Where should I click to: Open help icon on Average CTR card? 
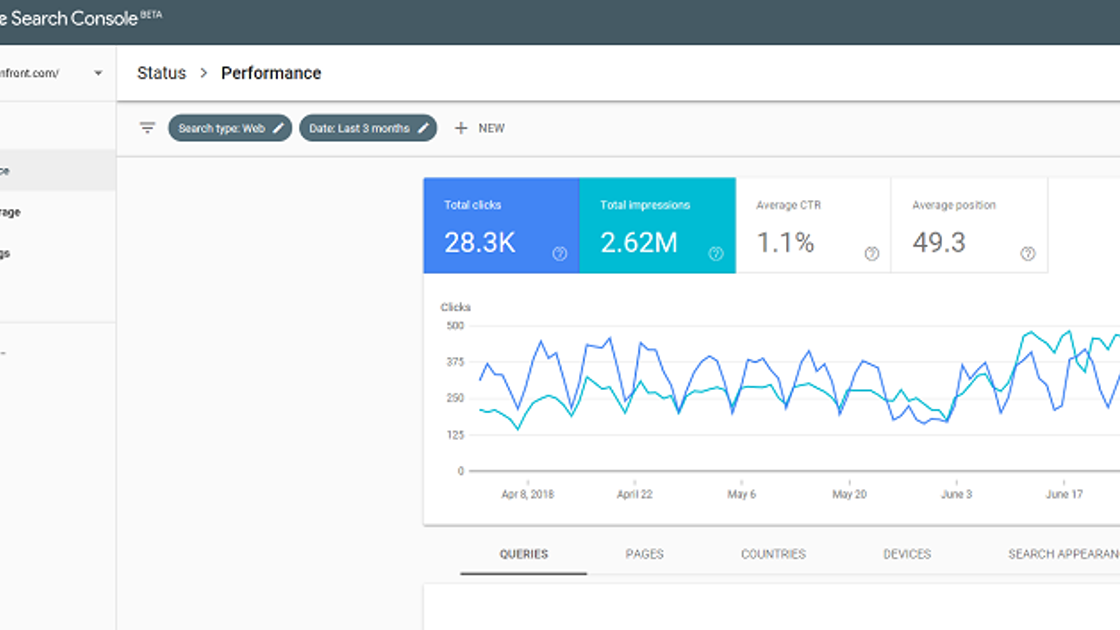871,254
